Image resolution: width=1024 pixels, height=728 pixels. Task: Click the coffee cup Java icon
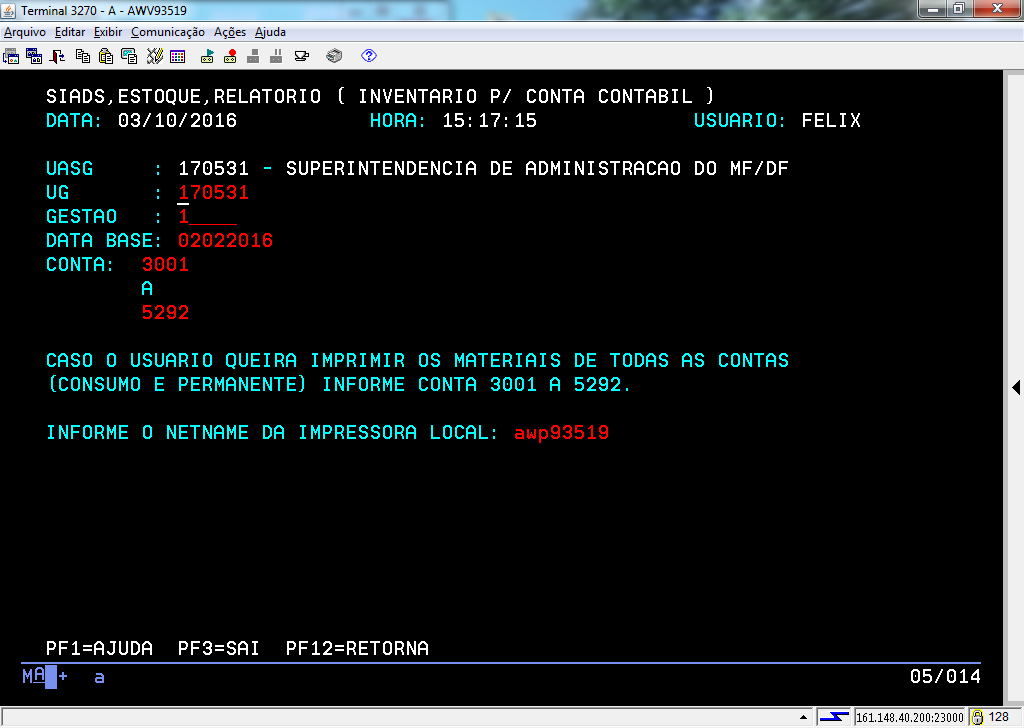tap(302, 56)
